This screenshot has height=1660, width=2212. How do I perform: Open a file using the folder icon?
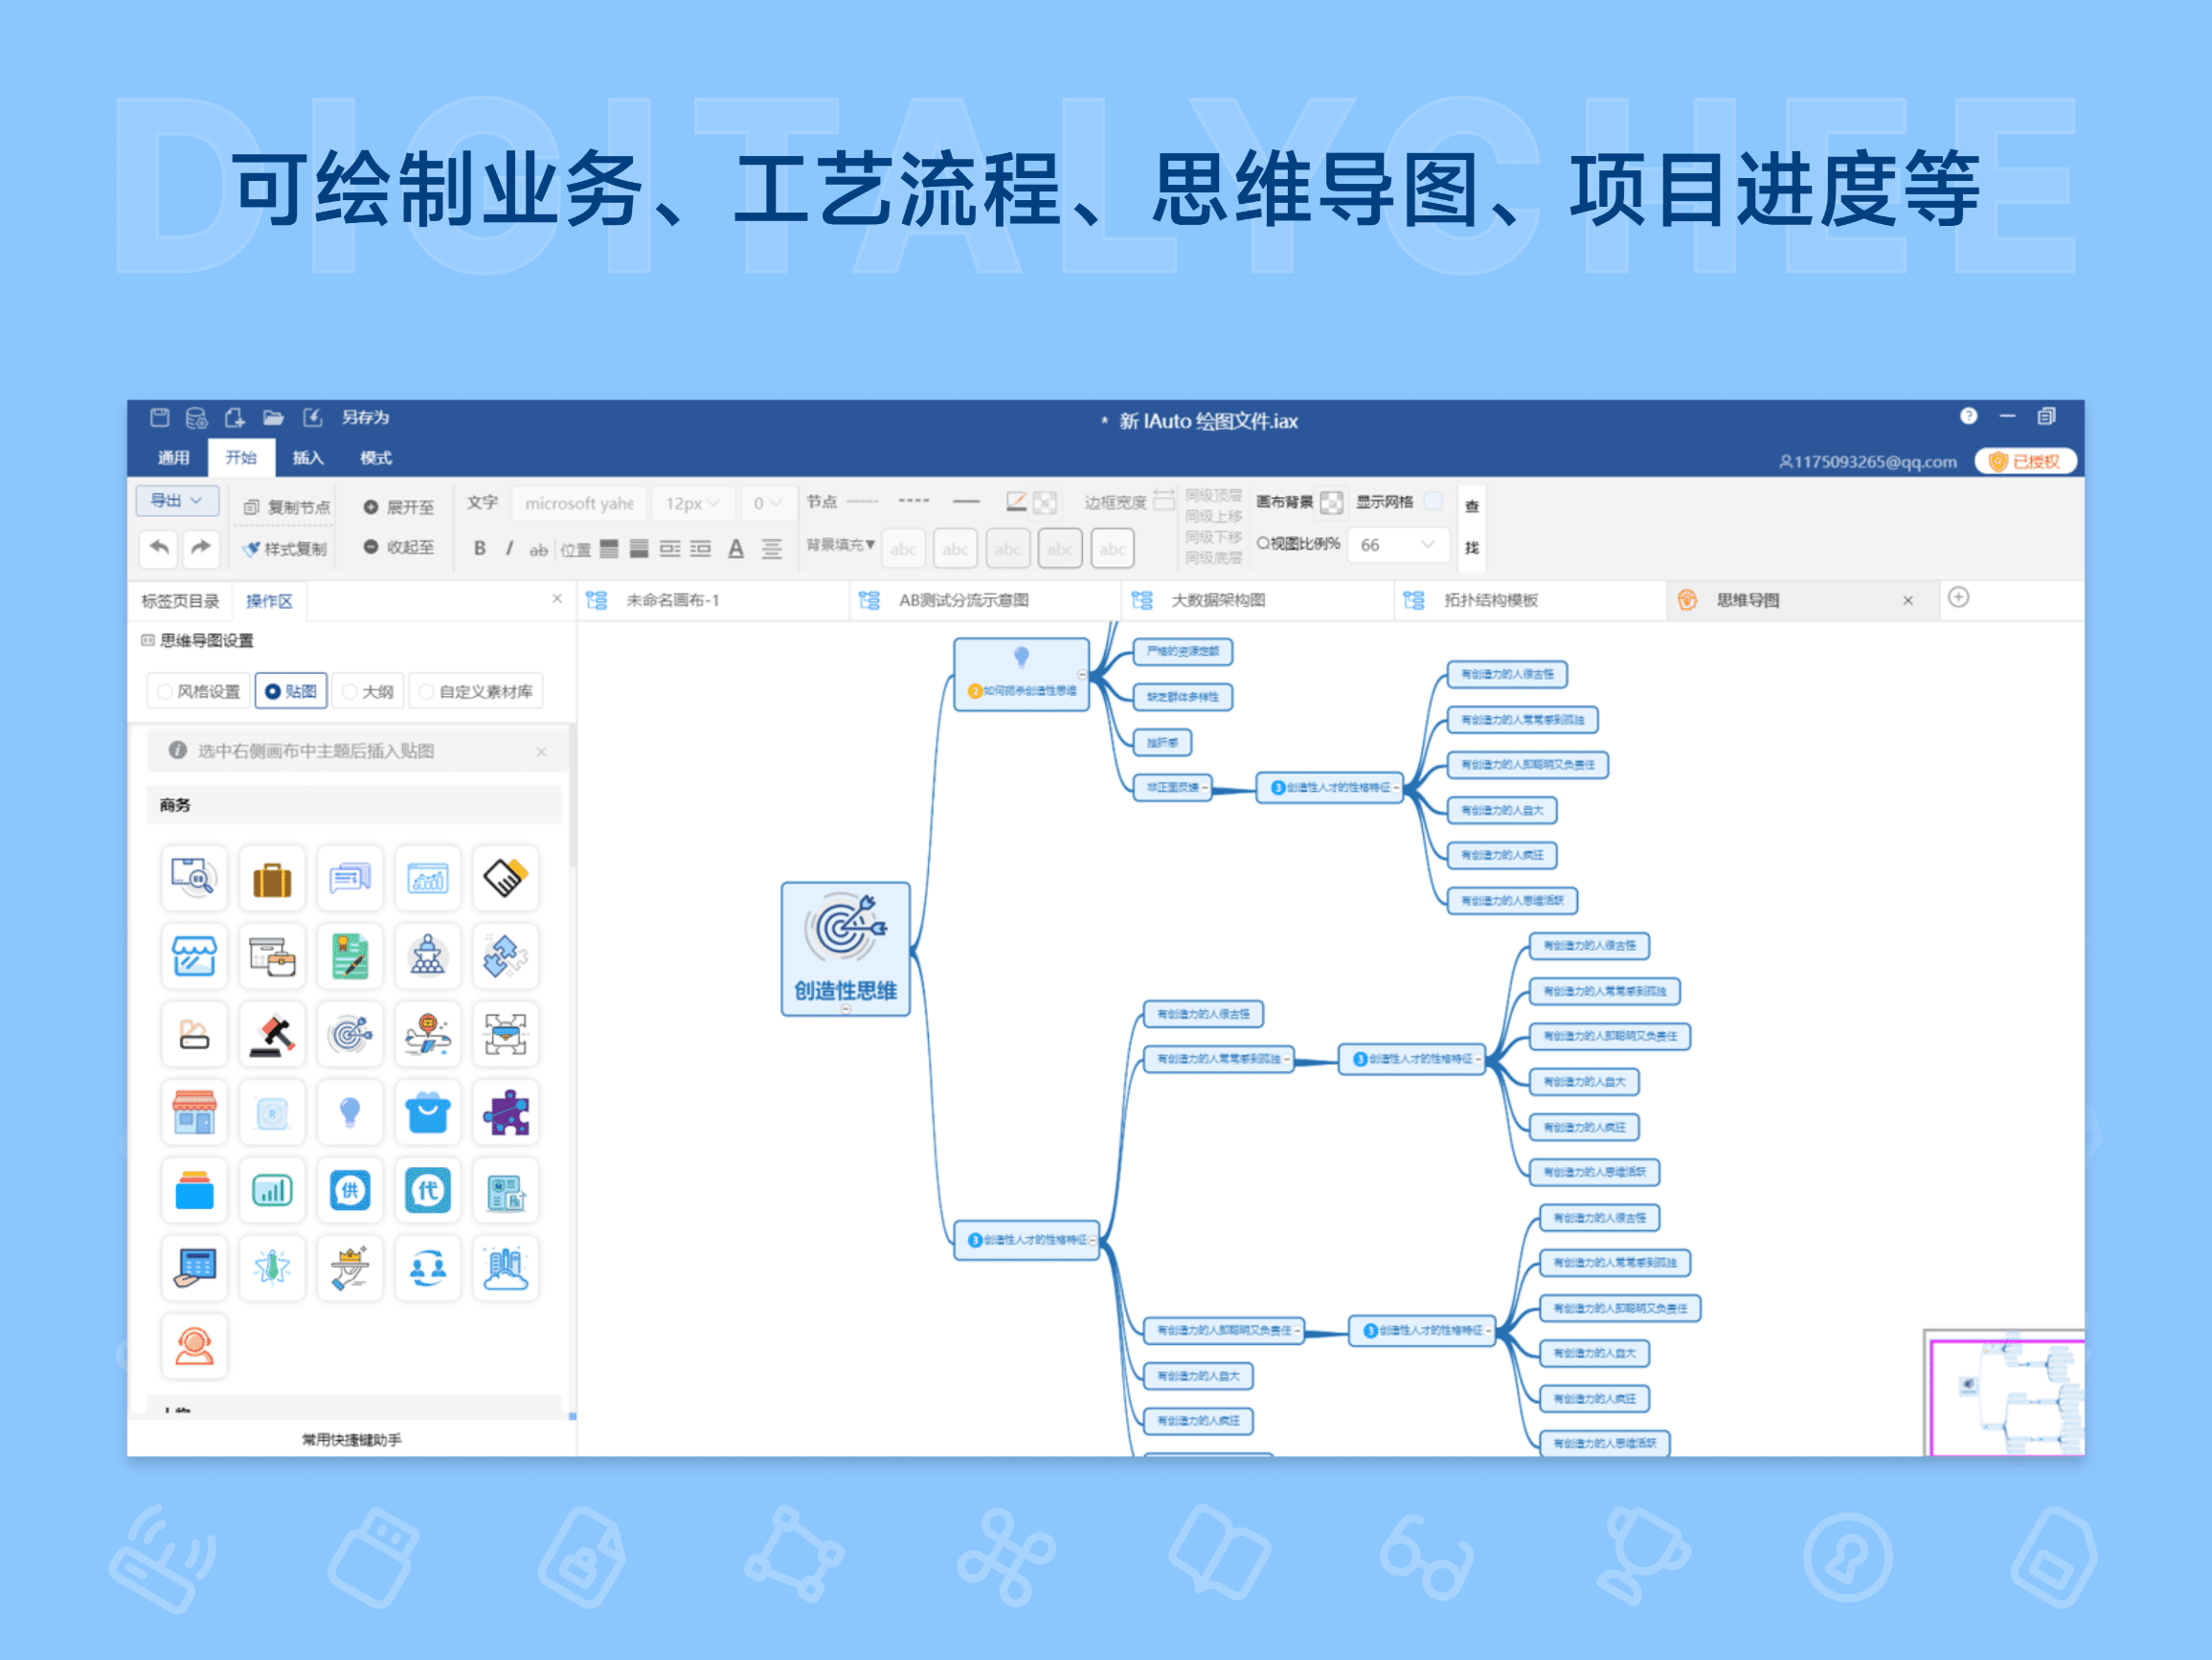point(274,417)
